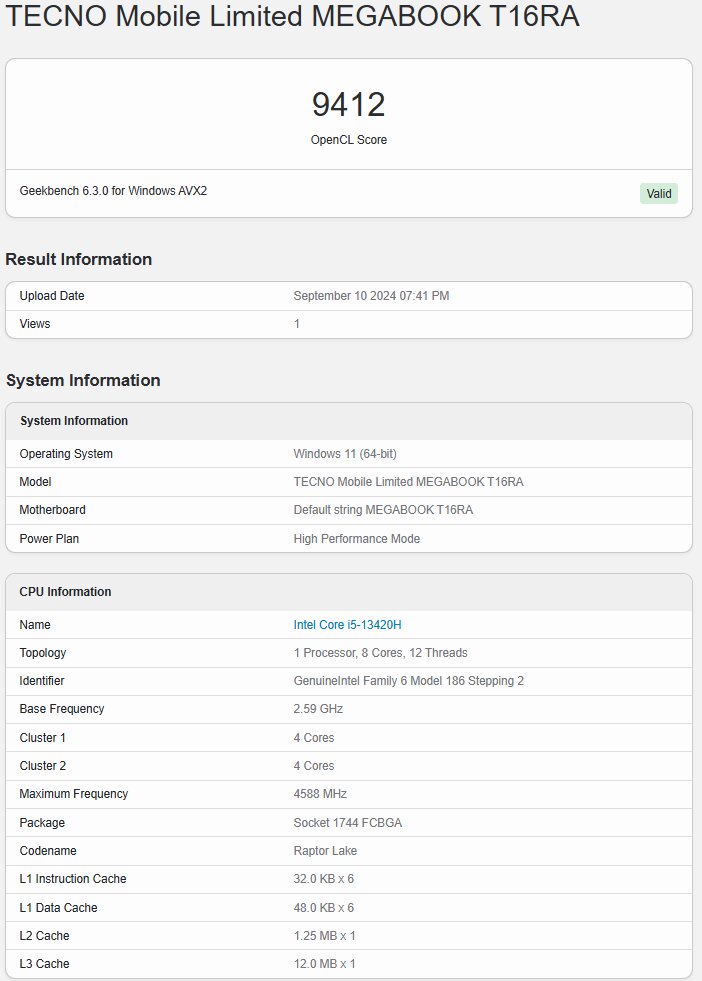The width and height of the screenshot is (702, 981).
Task: Click the Base Frequency label
Action: [x=62, y=708]
